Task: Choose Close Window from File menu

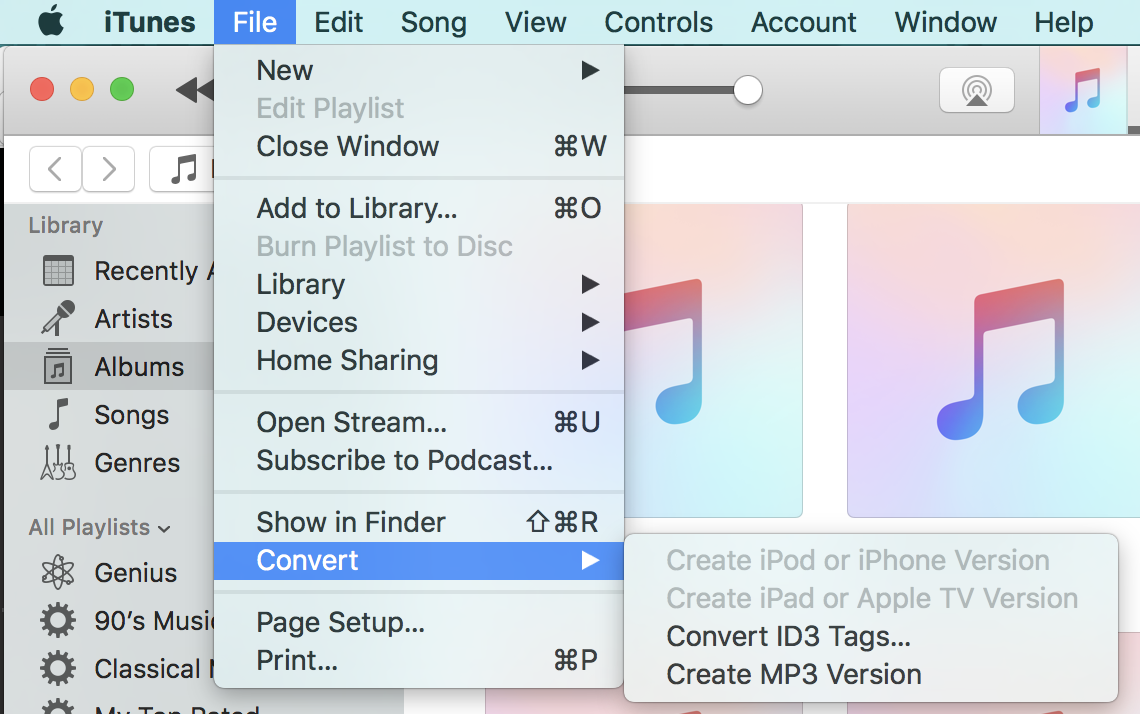Action: click(x=419, y=146)
